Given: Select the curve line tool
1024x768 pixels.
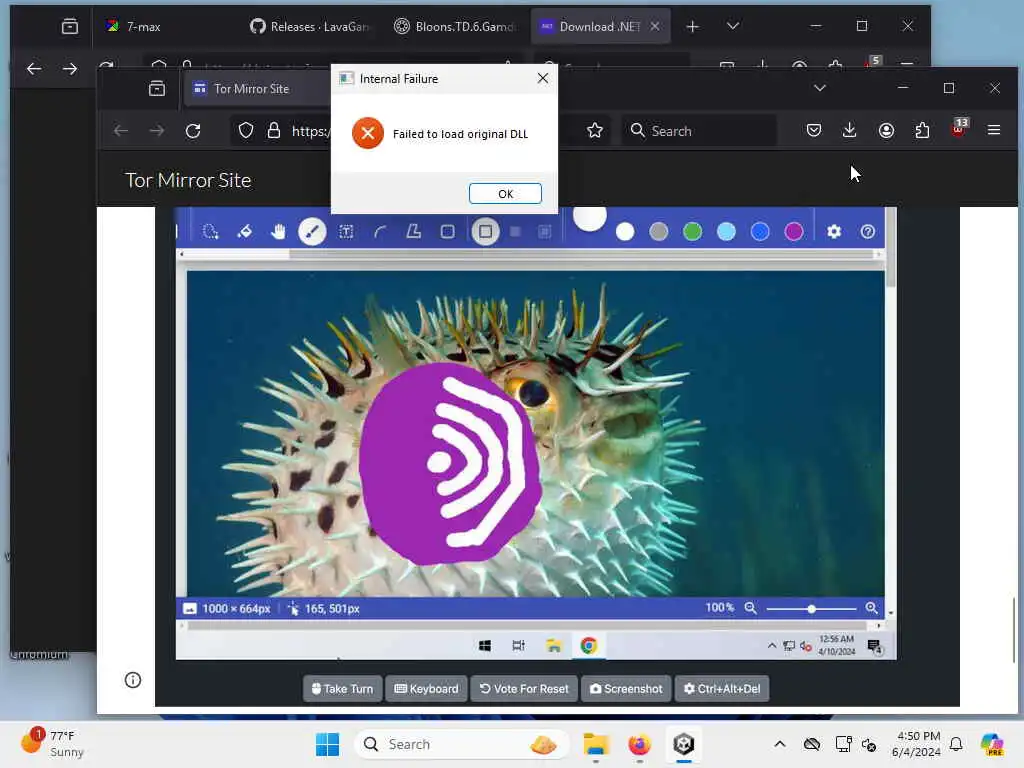Looking at the screenshot, I should point(380,231).
